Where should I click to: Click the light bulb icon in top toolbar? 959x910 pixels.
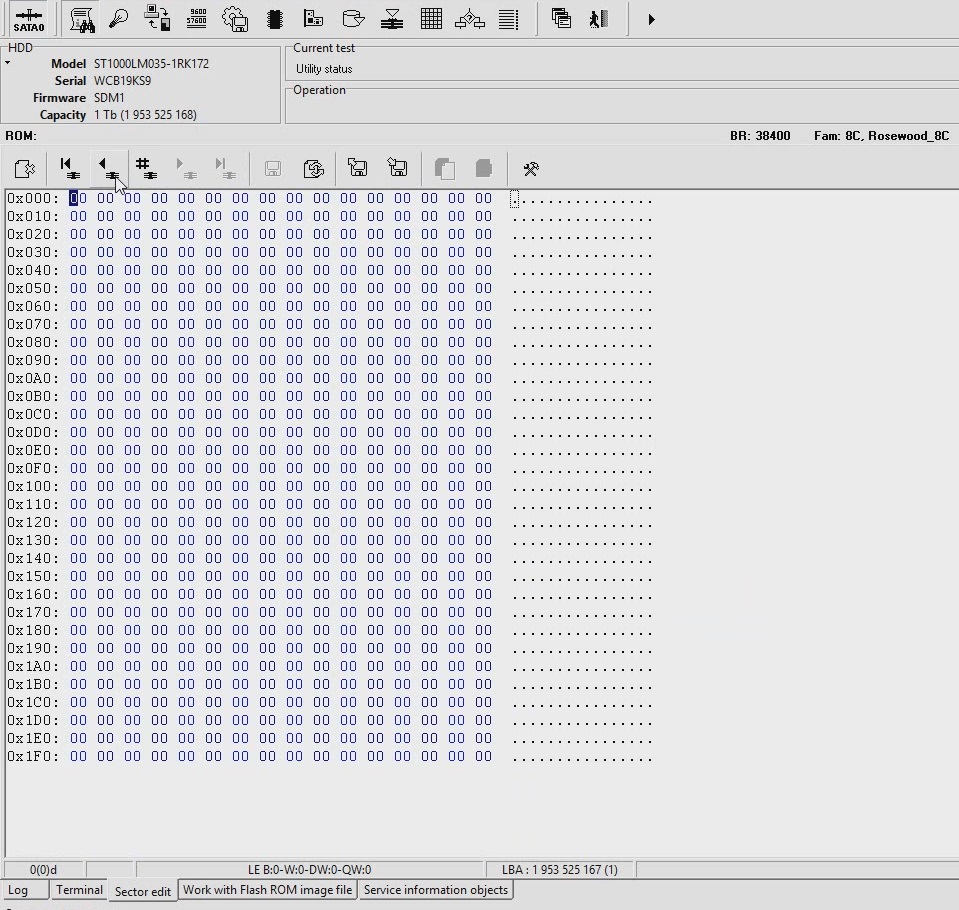pos(119,19)
